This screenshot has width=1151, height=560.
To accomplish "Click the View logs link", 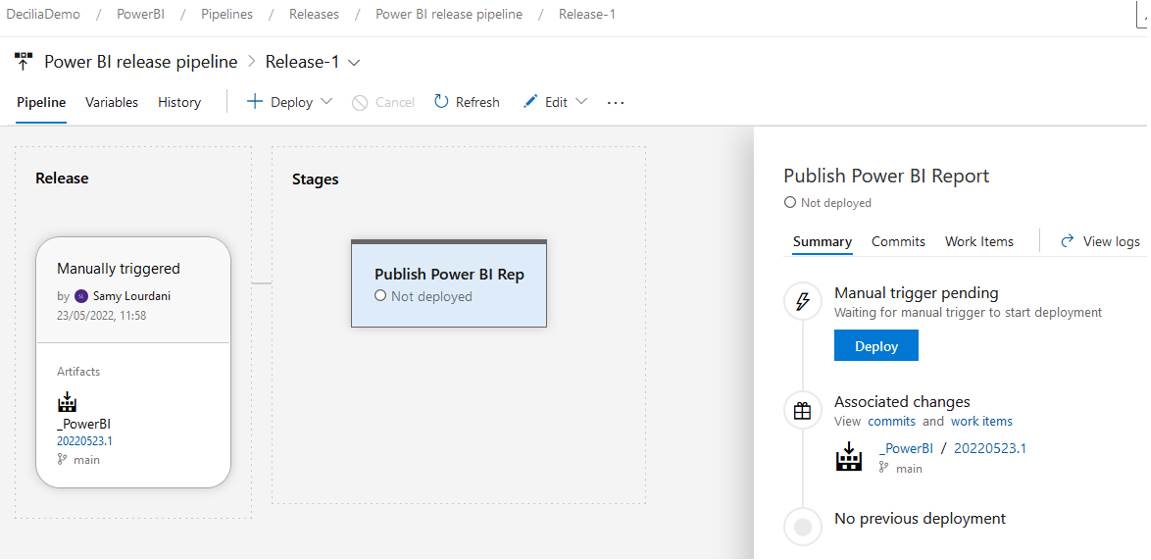I will 1111,241.
